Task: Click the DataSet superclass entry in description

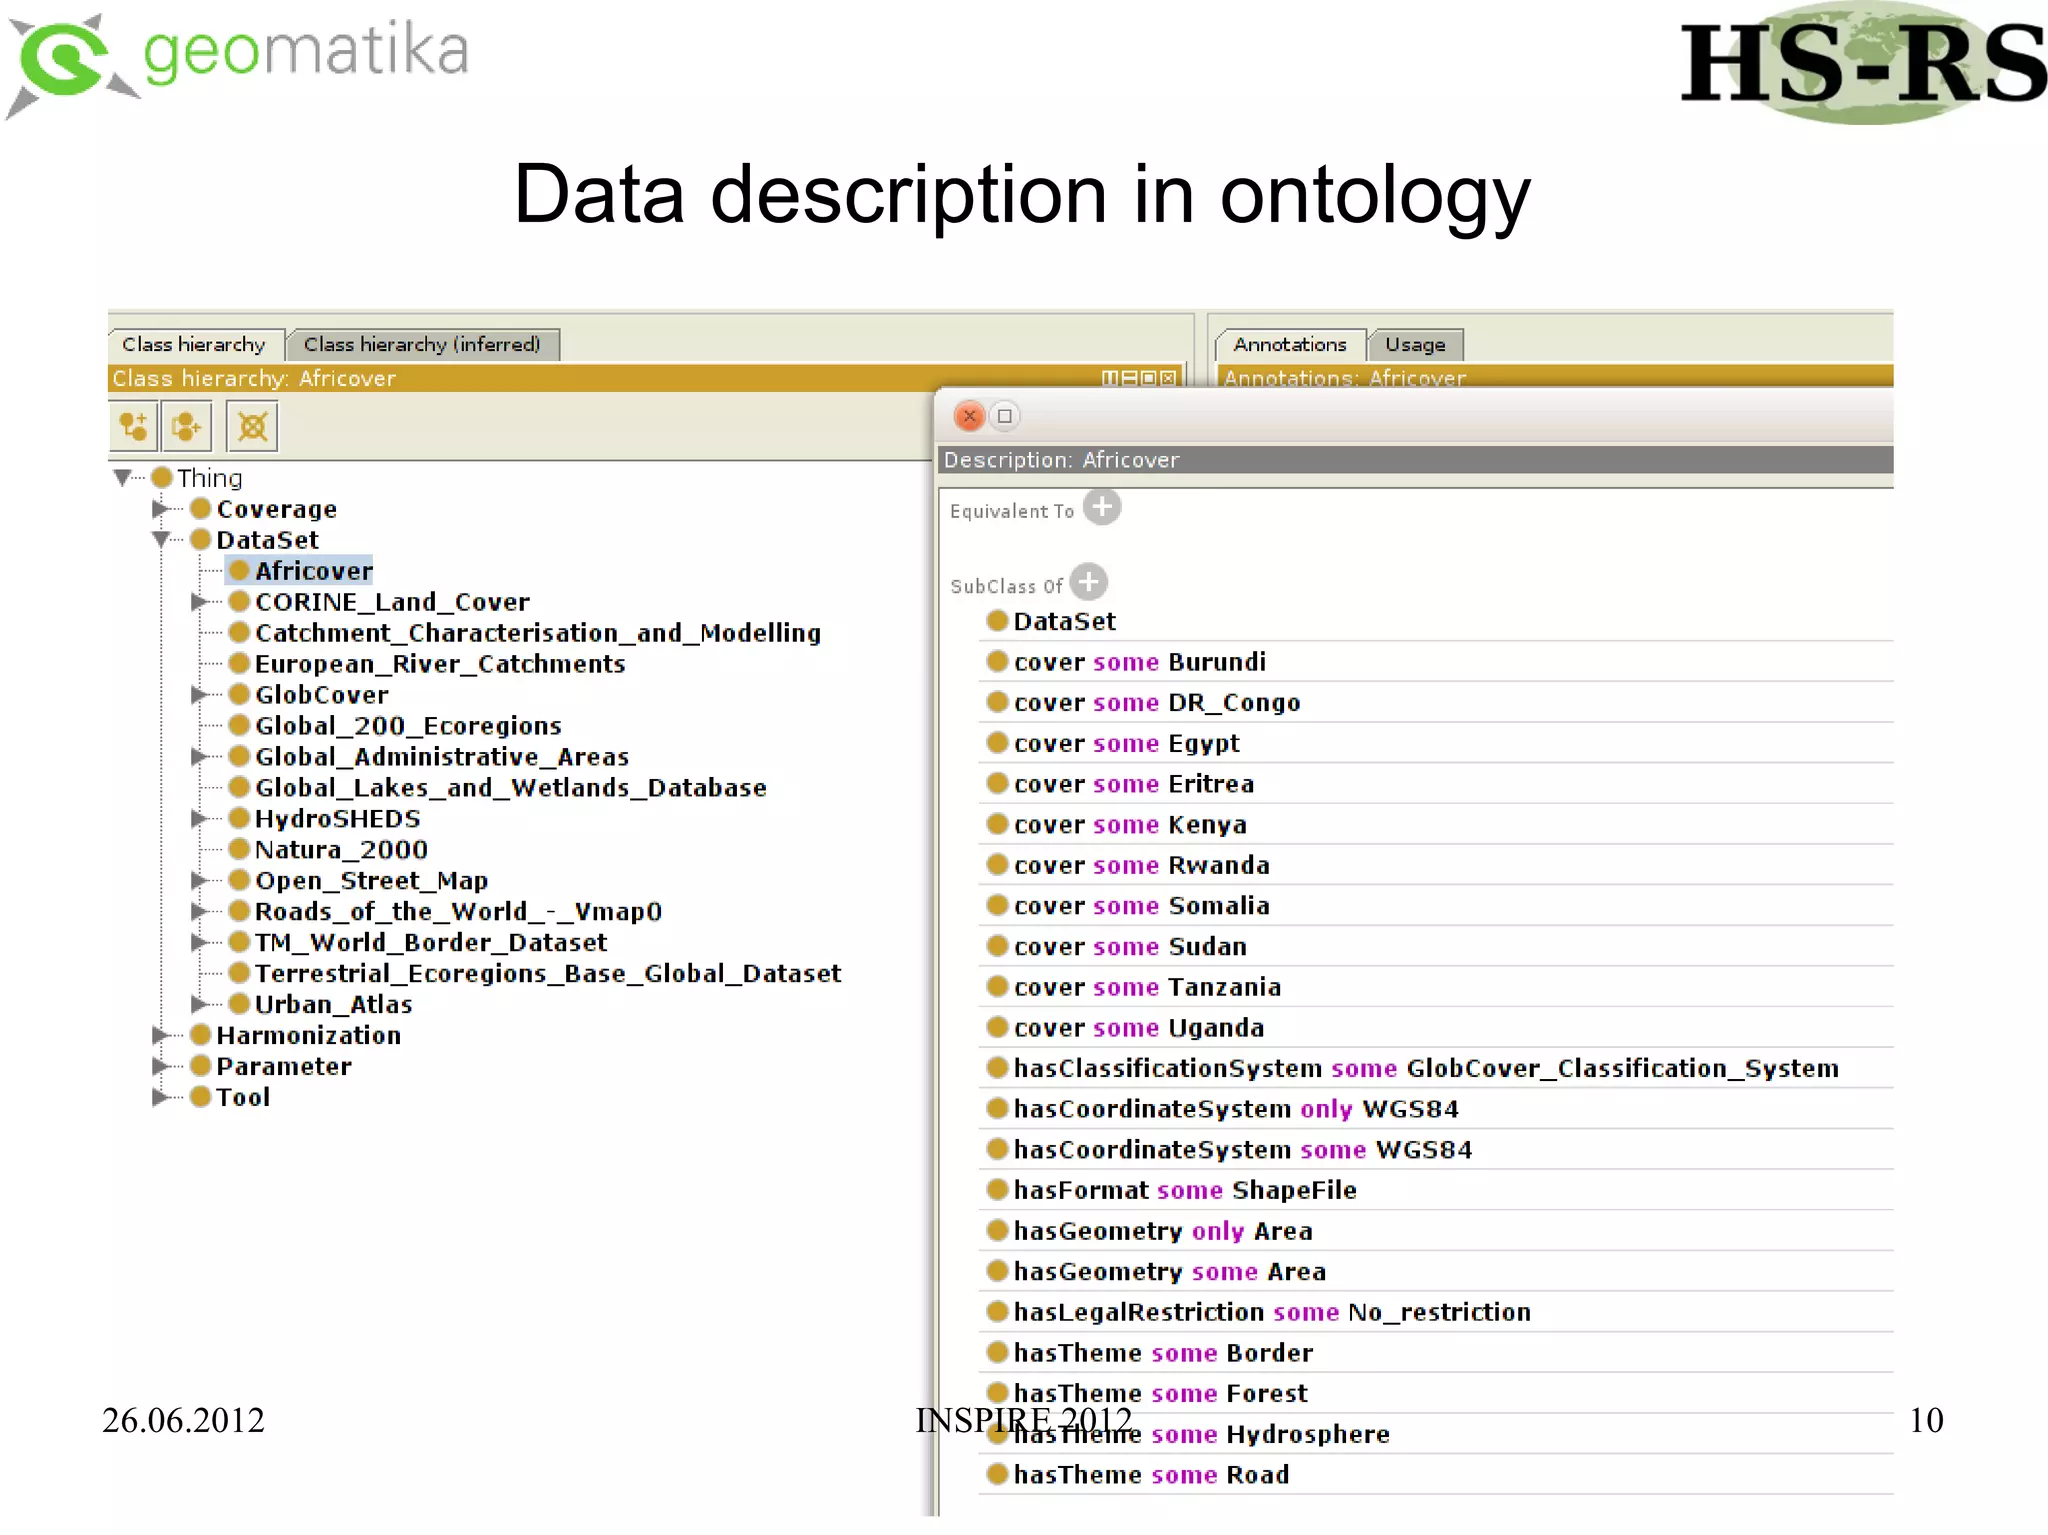Action: 1436,621
